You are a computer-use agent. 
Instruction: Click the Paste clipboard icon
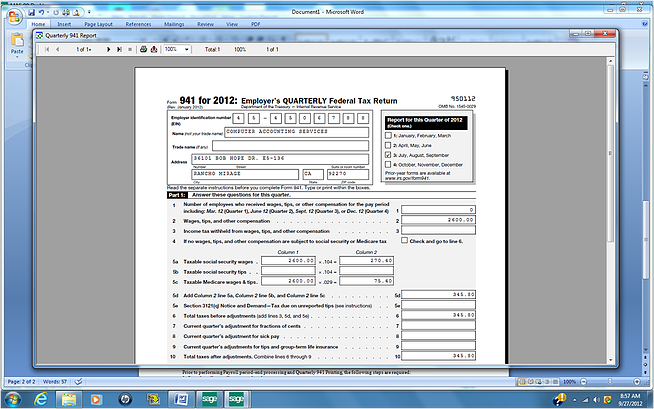tap(17, 40)
